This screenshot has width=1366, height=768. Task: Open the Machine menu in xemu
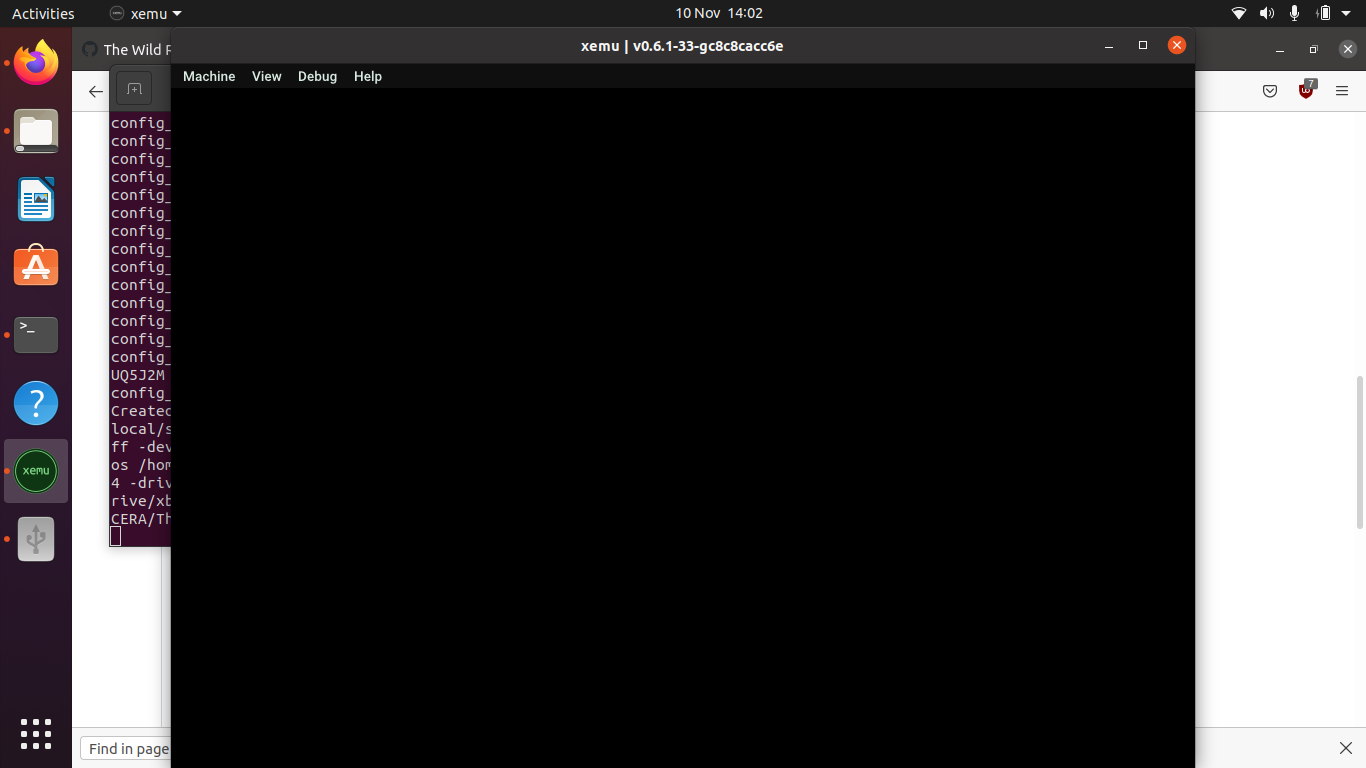(x=209, y=76)
